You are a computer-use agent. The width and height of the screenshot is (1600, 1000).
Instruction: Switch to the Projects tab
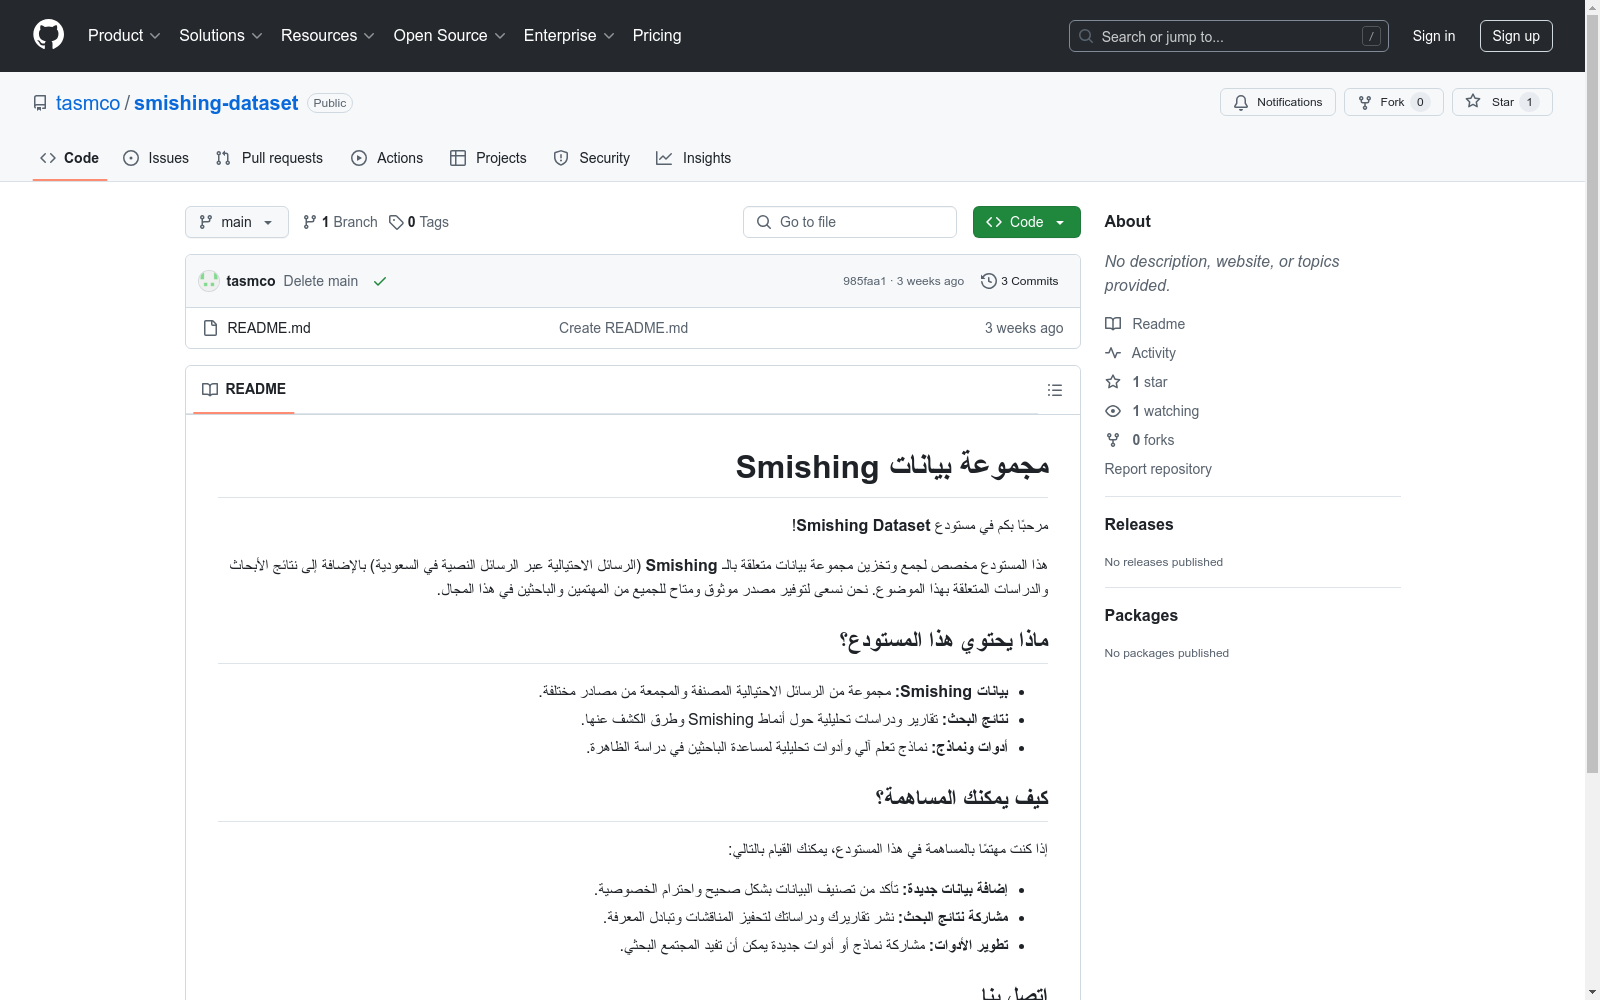[x=488, y=158]
